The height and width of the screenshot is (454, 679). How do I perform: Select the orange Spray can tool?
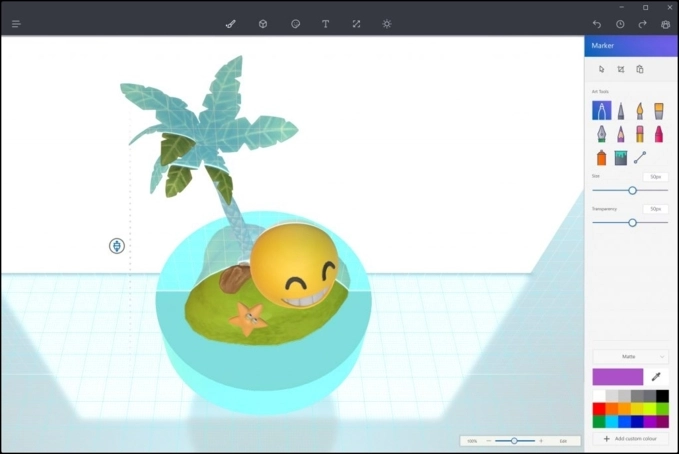601,158
